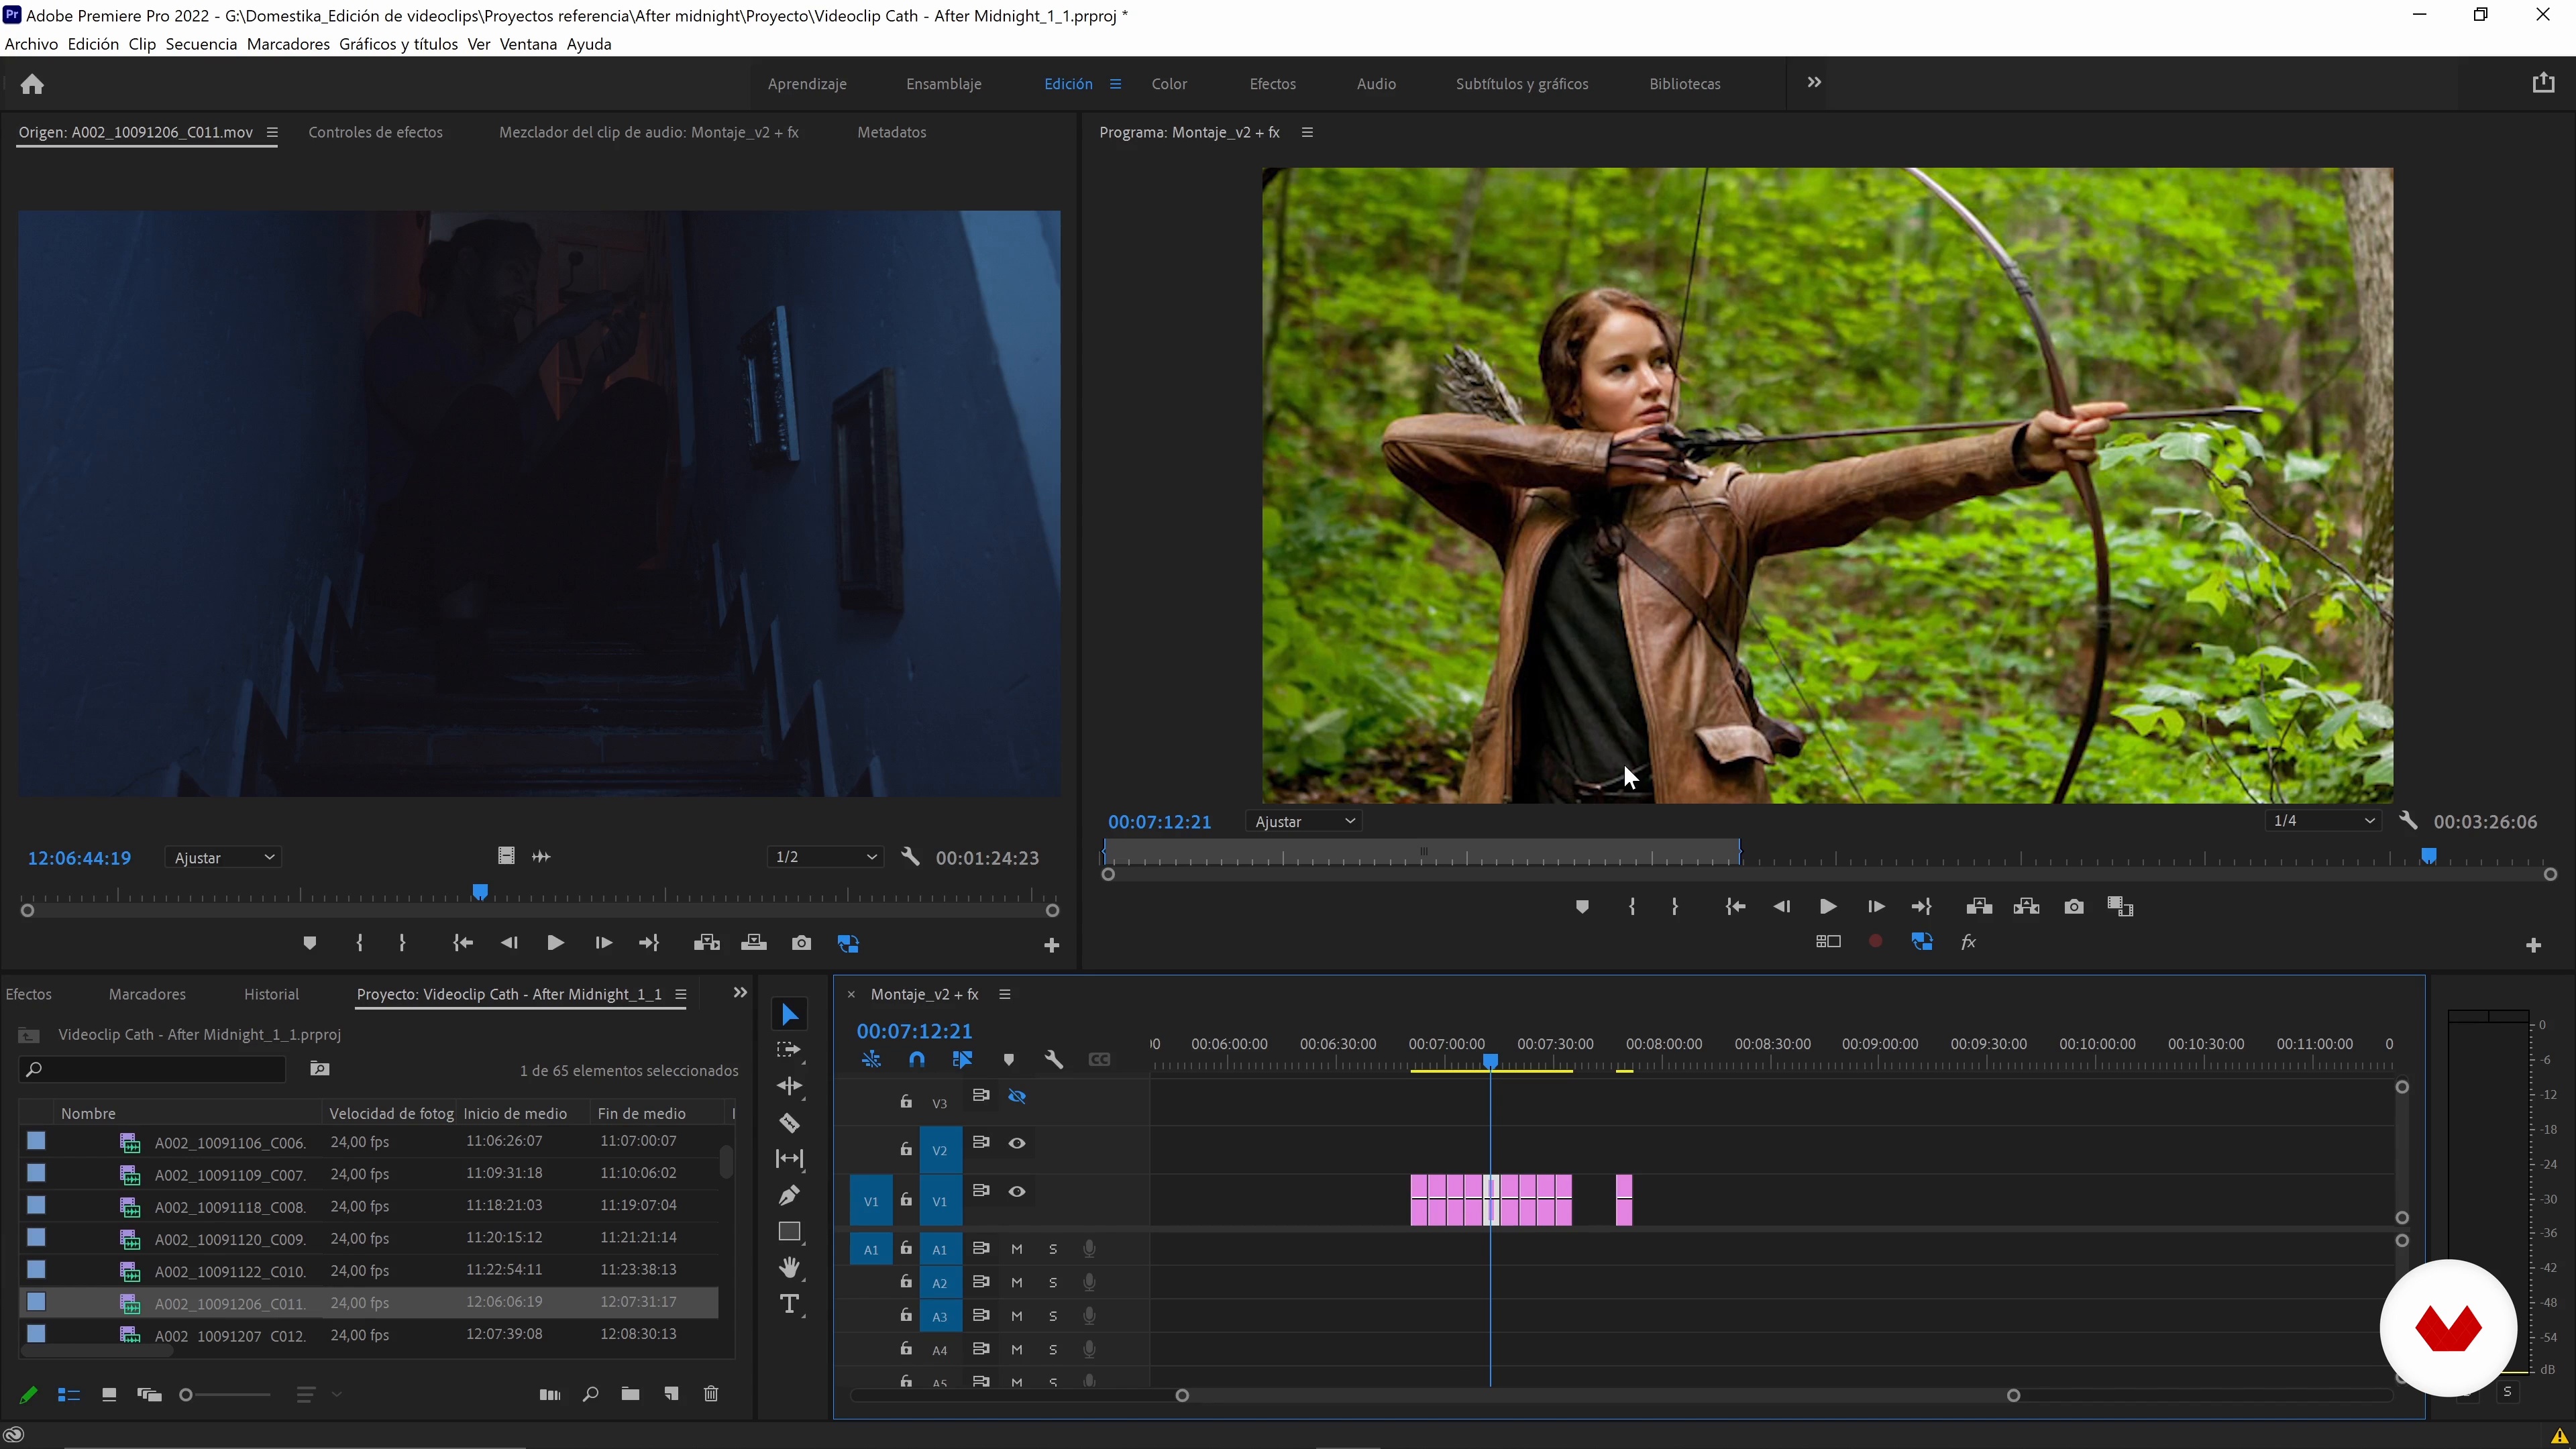Open Program monitor settings wrench

tap(2408, 821)
